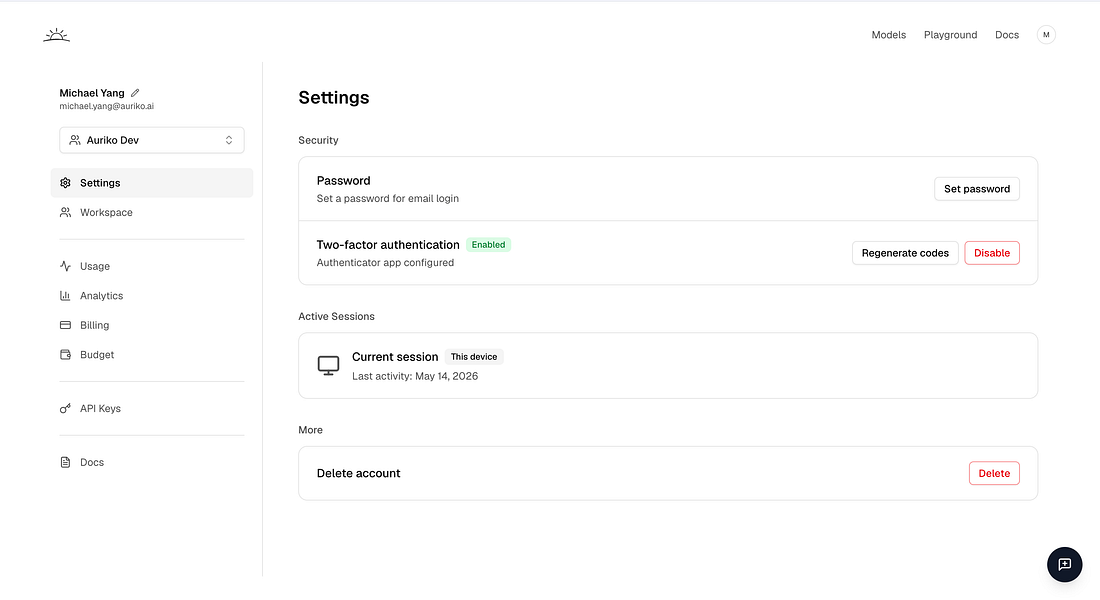Click the Password row title

coord(343,181)
